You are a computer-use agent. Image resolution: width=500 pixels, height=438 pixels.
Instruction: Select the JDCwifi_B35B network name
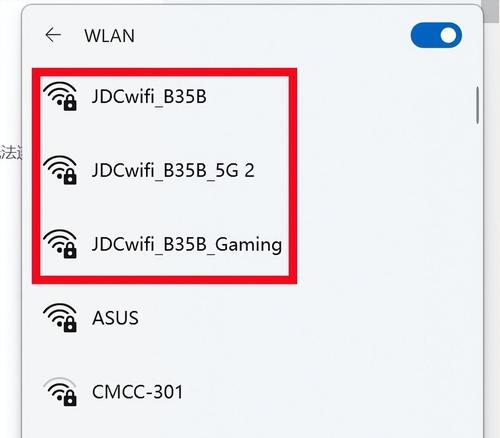click(149, 97)
